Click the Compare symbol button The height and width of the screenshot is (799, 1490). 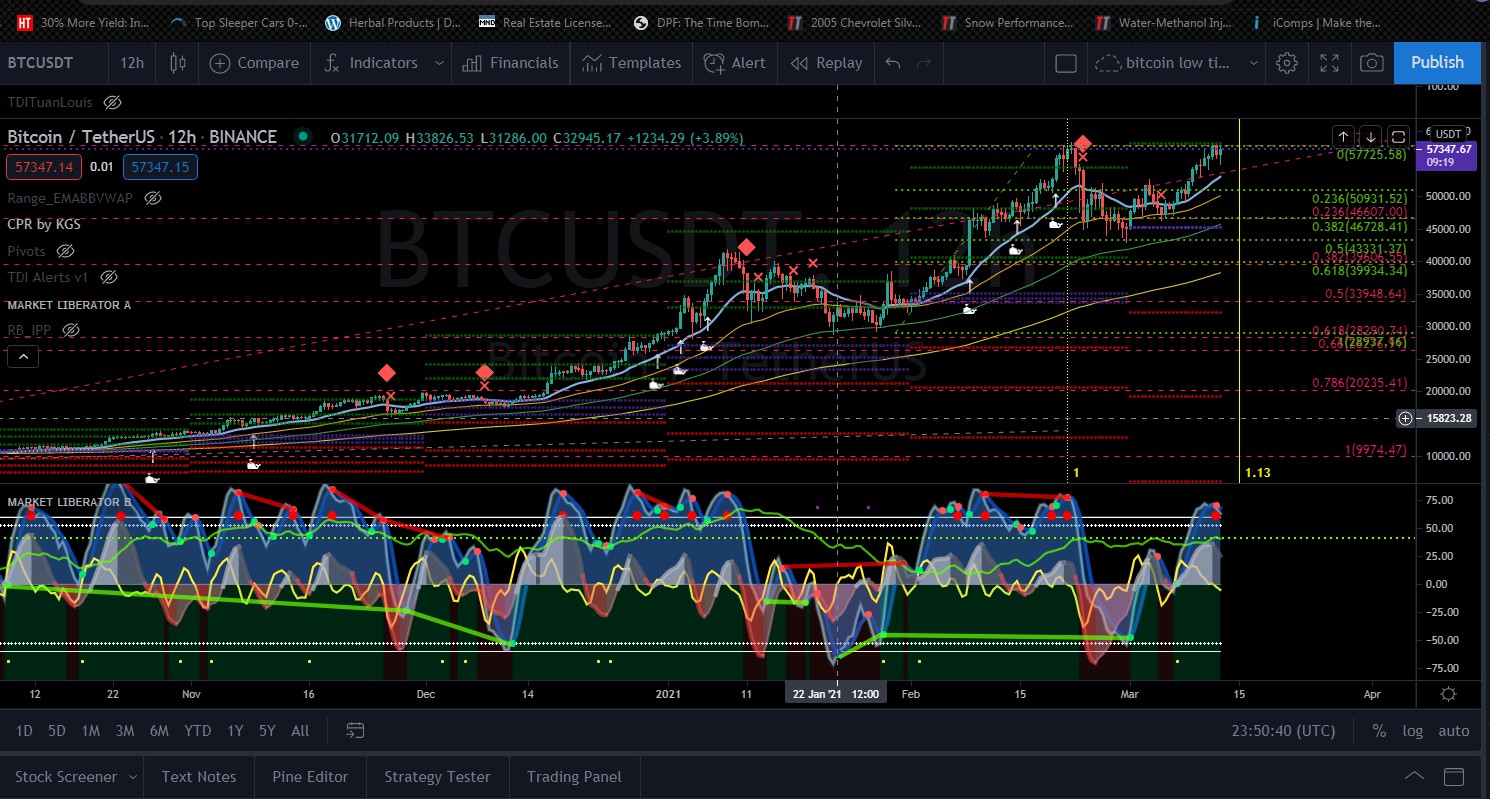coord(255,63)
